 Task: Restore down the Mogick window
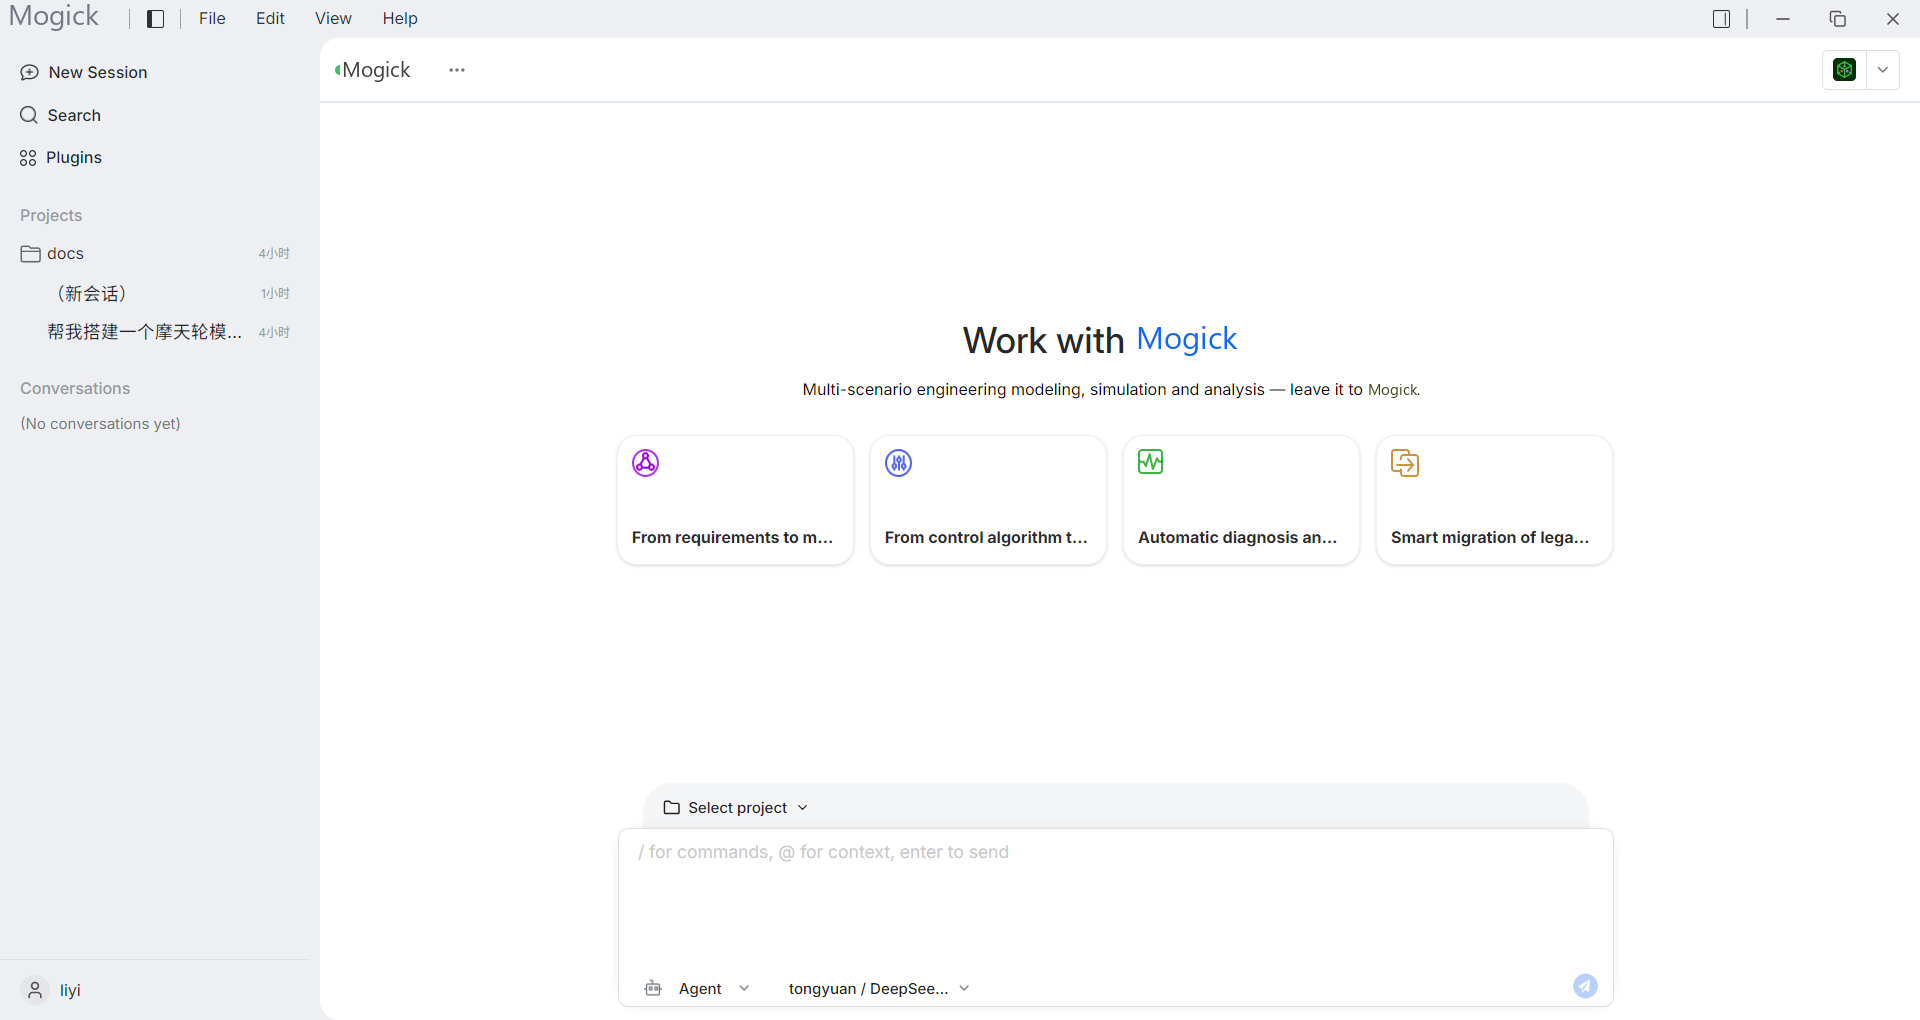point(1838,19)
